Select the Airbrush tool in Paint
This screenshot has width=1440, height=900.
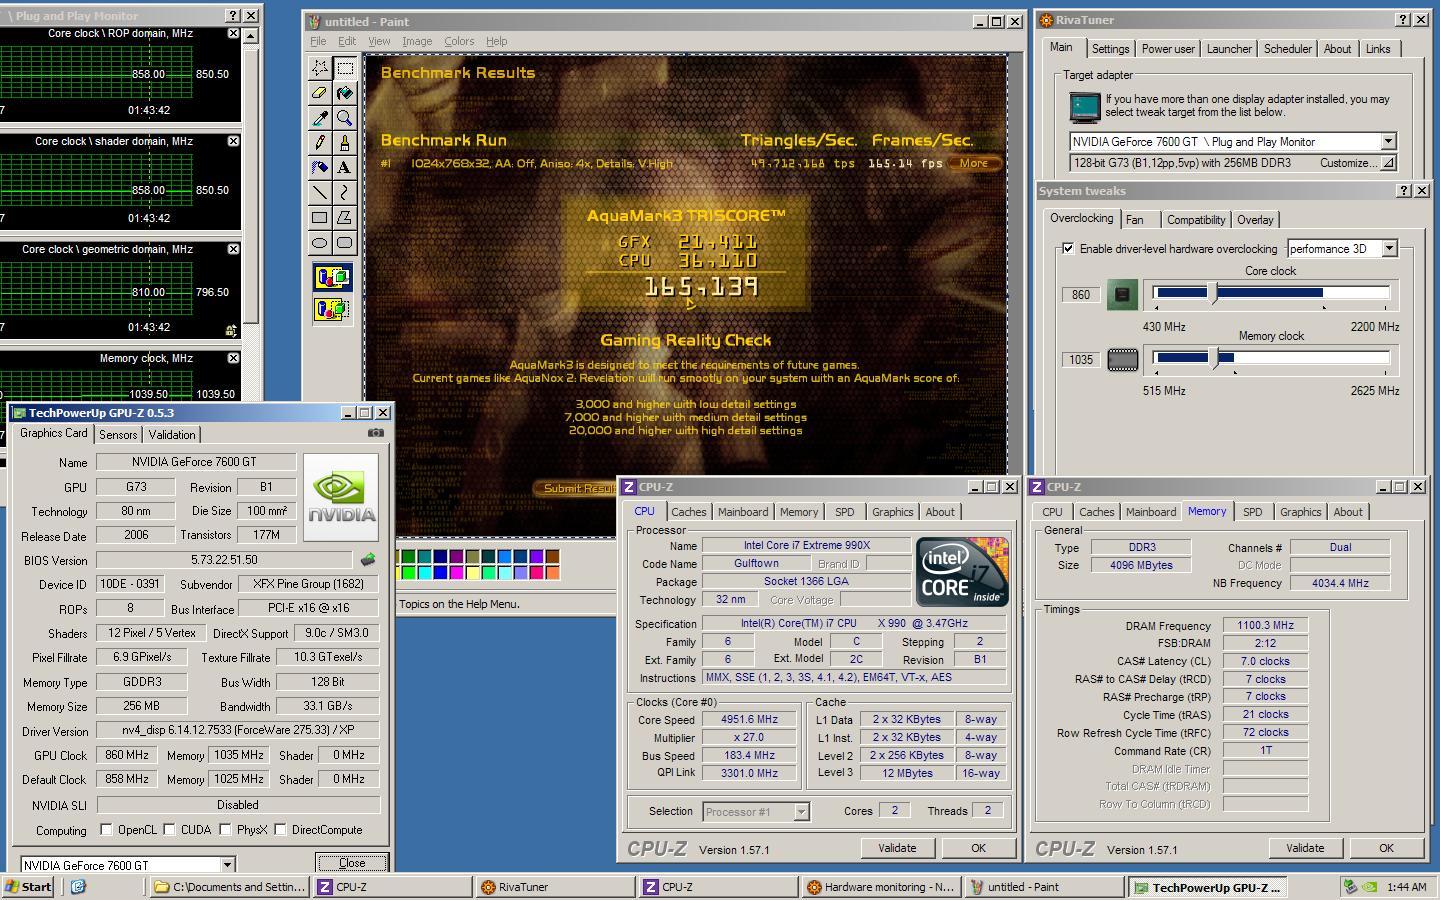click(320, 168)
